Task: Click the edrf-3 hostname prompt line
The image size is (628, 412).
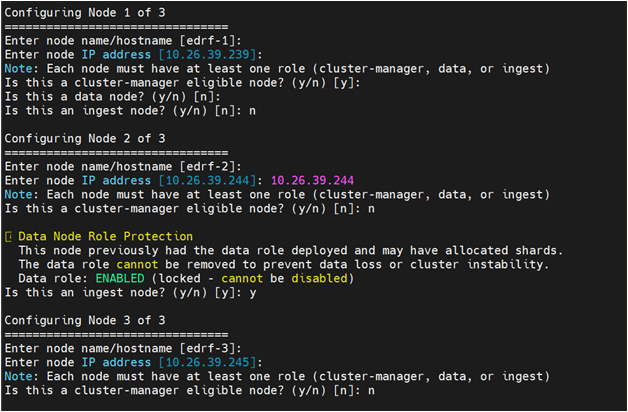Action: [x=123, y=348]
